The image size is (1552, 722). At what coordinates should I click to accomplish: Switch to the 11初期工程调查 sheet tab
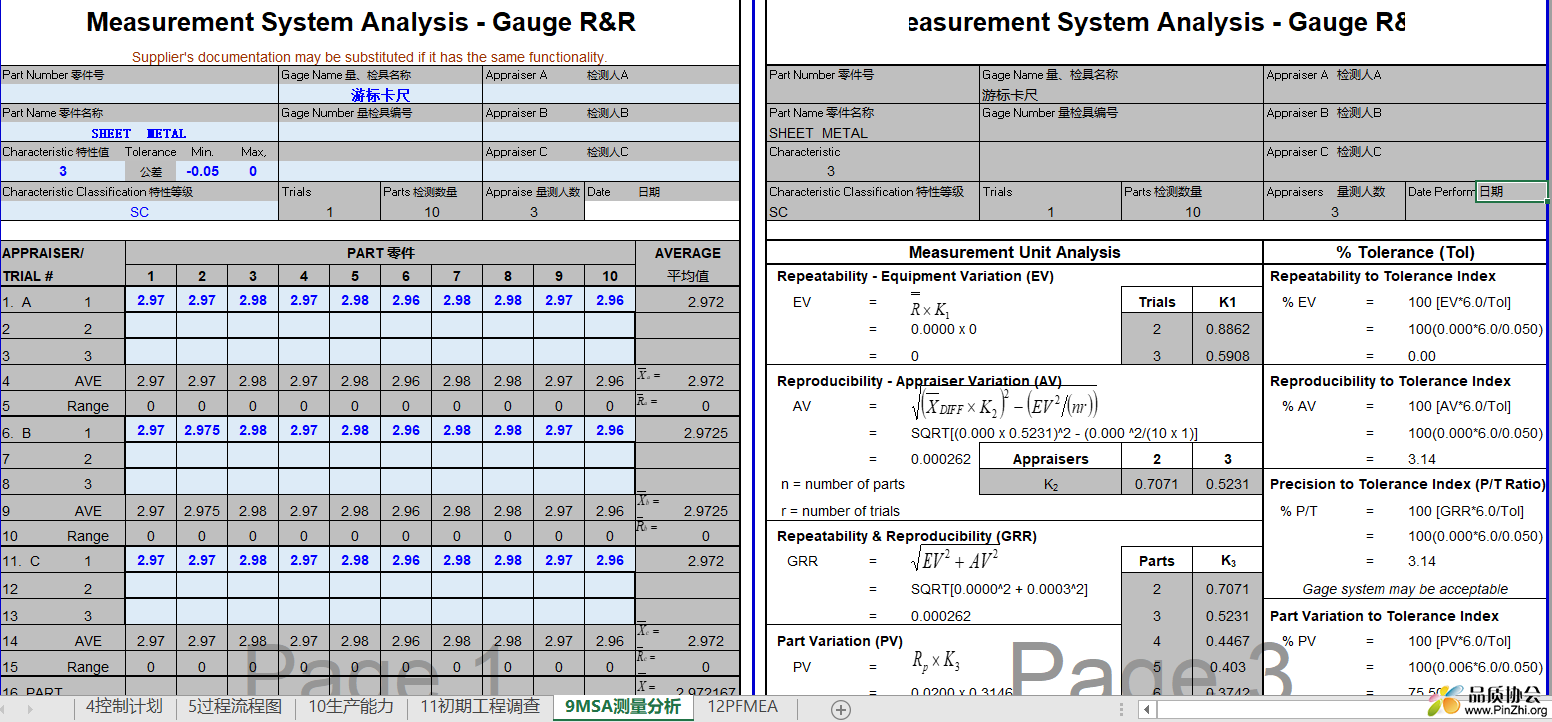480,707
